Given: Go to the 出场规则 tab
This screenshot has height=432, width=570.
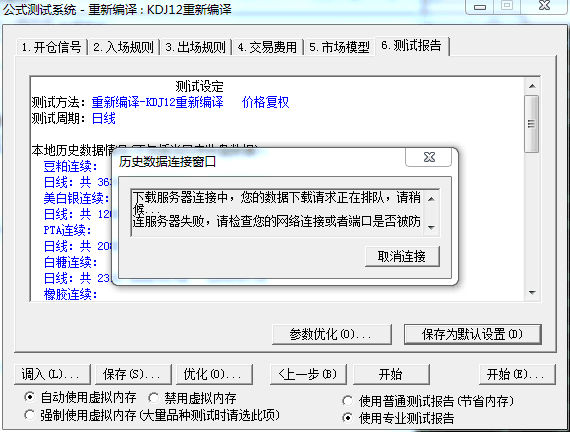Looking at the screenshot, I should 196,47.
